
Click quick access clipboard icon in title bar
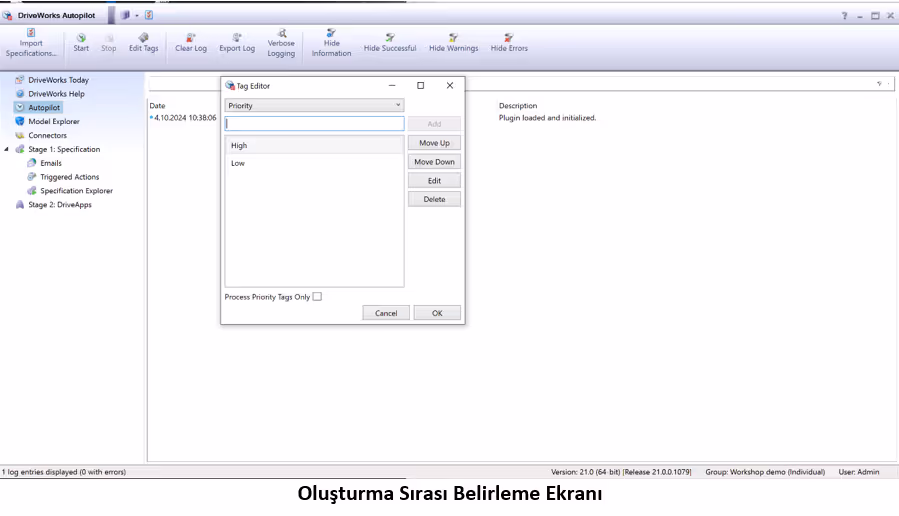[149, 15]
